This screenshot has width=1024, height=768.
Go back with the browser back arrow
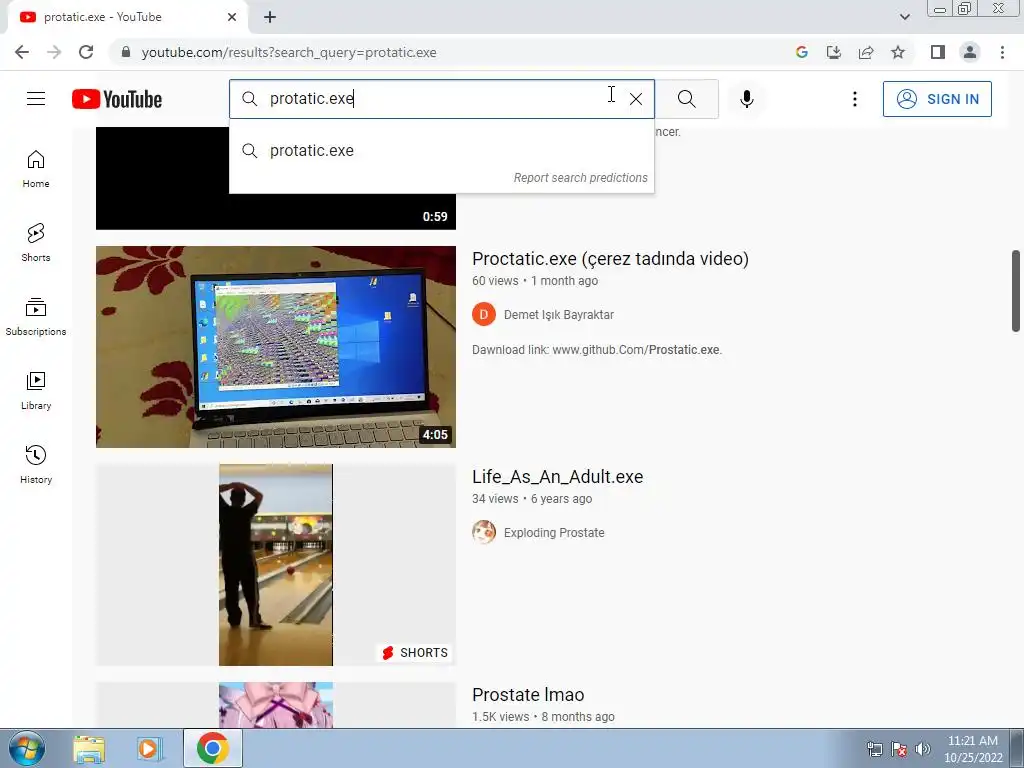tap(22, 52)
